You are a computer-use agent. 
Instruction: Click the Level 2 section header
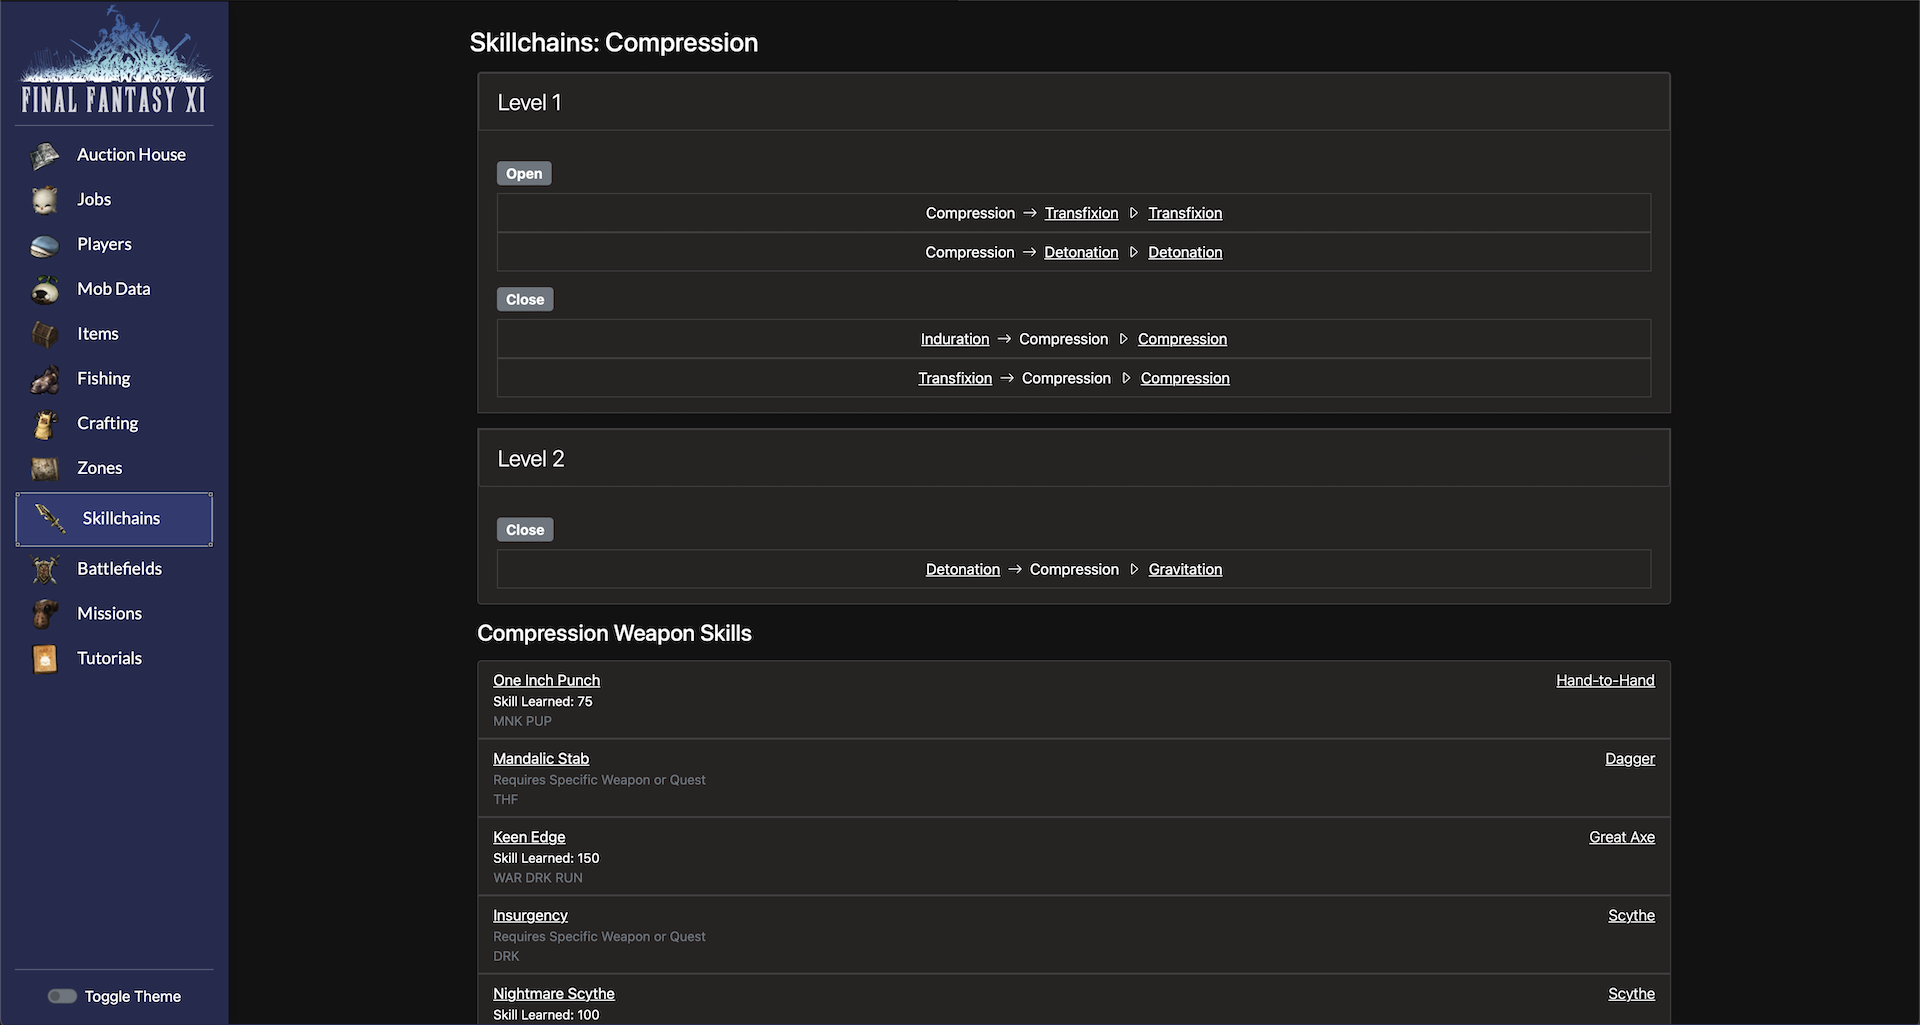pyautogui.click(x=531, y=459)
